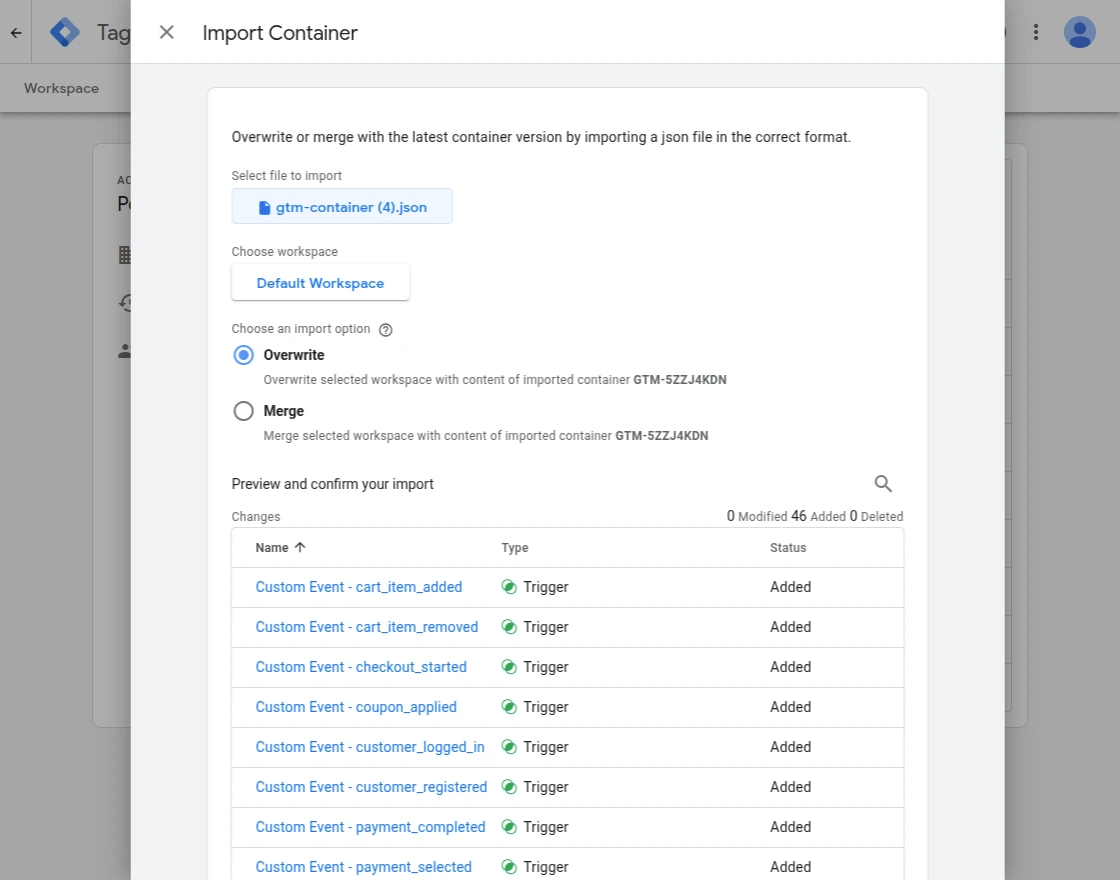The image size is (1120, 880).
Task: Open the Workspace tab in background page
Action: point(61,88)
